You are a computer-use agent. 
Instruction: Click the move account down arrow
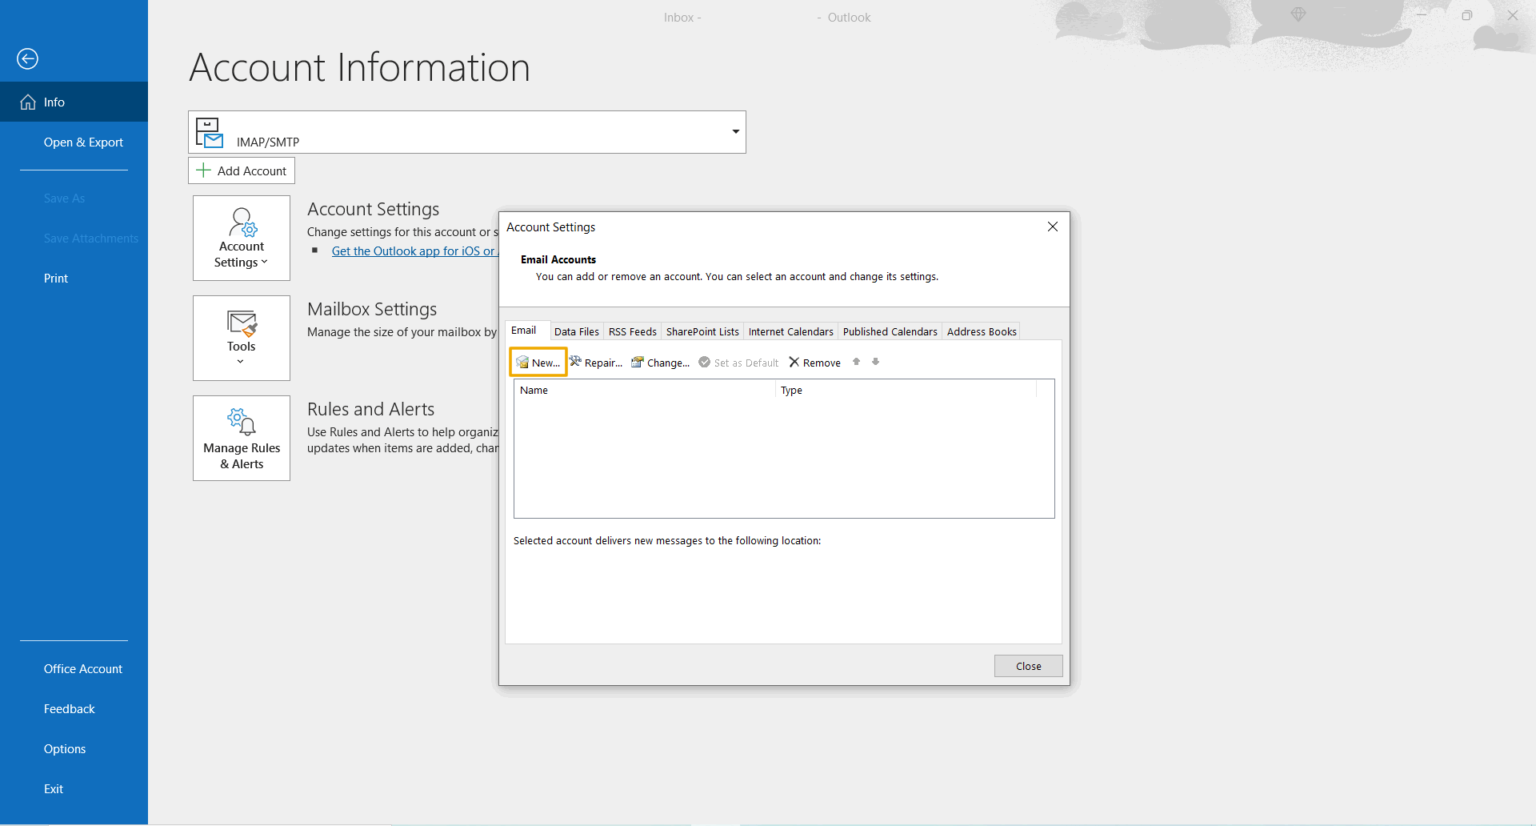pos(875,362)
